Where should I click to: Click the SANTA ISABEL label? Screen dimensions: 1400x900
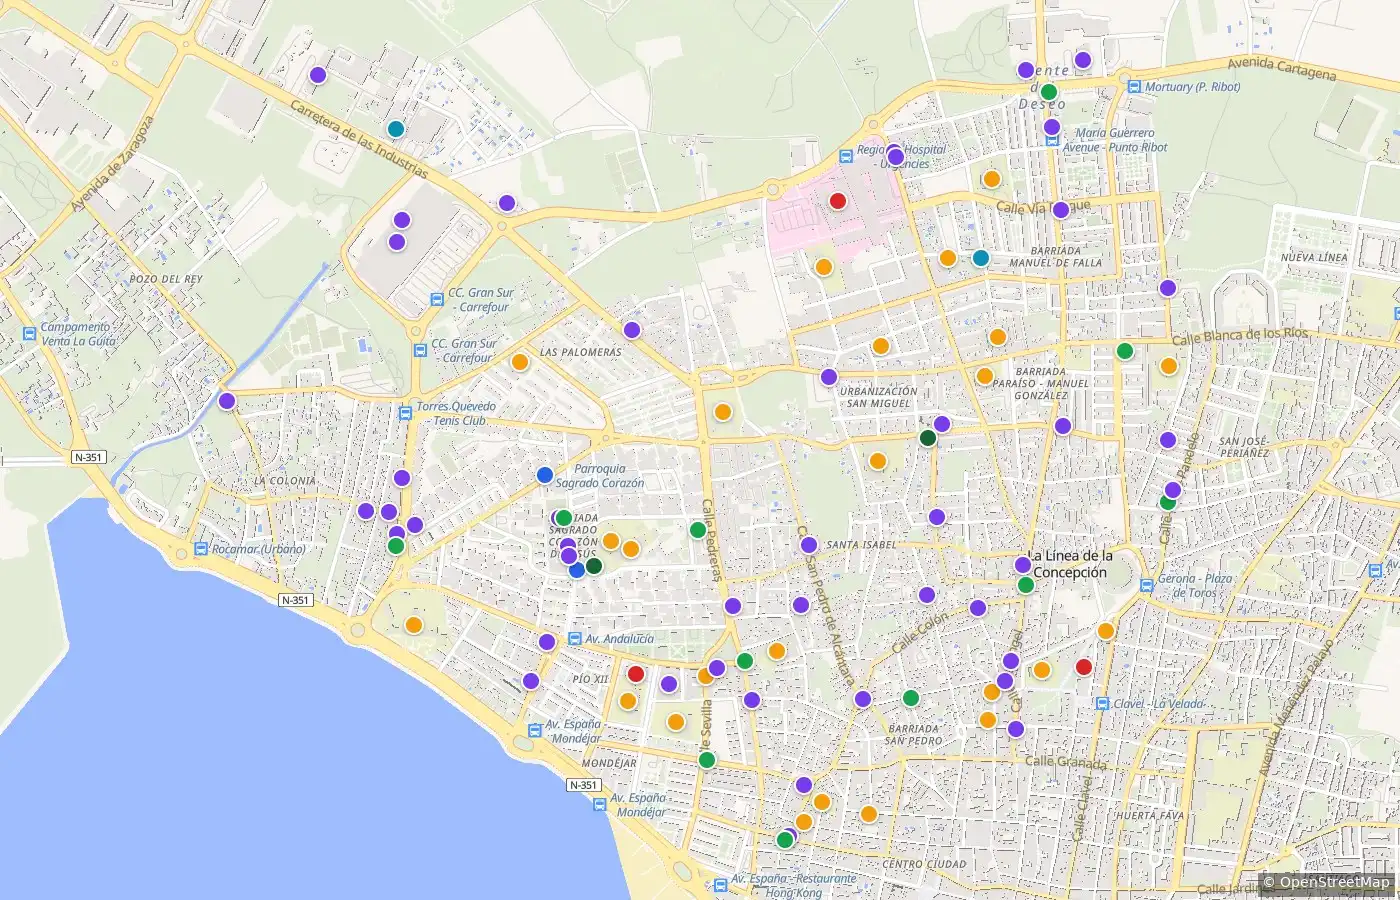pyautogui.click(x=862, y=545)
